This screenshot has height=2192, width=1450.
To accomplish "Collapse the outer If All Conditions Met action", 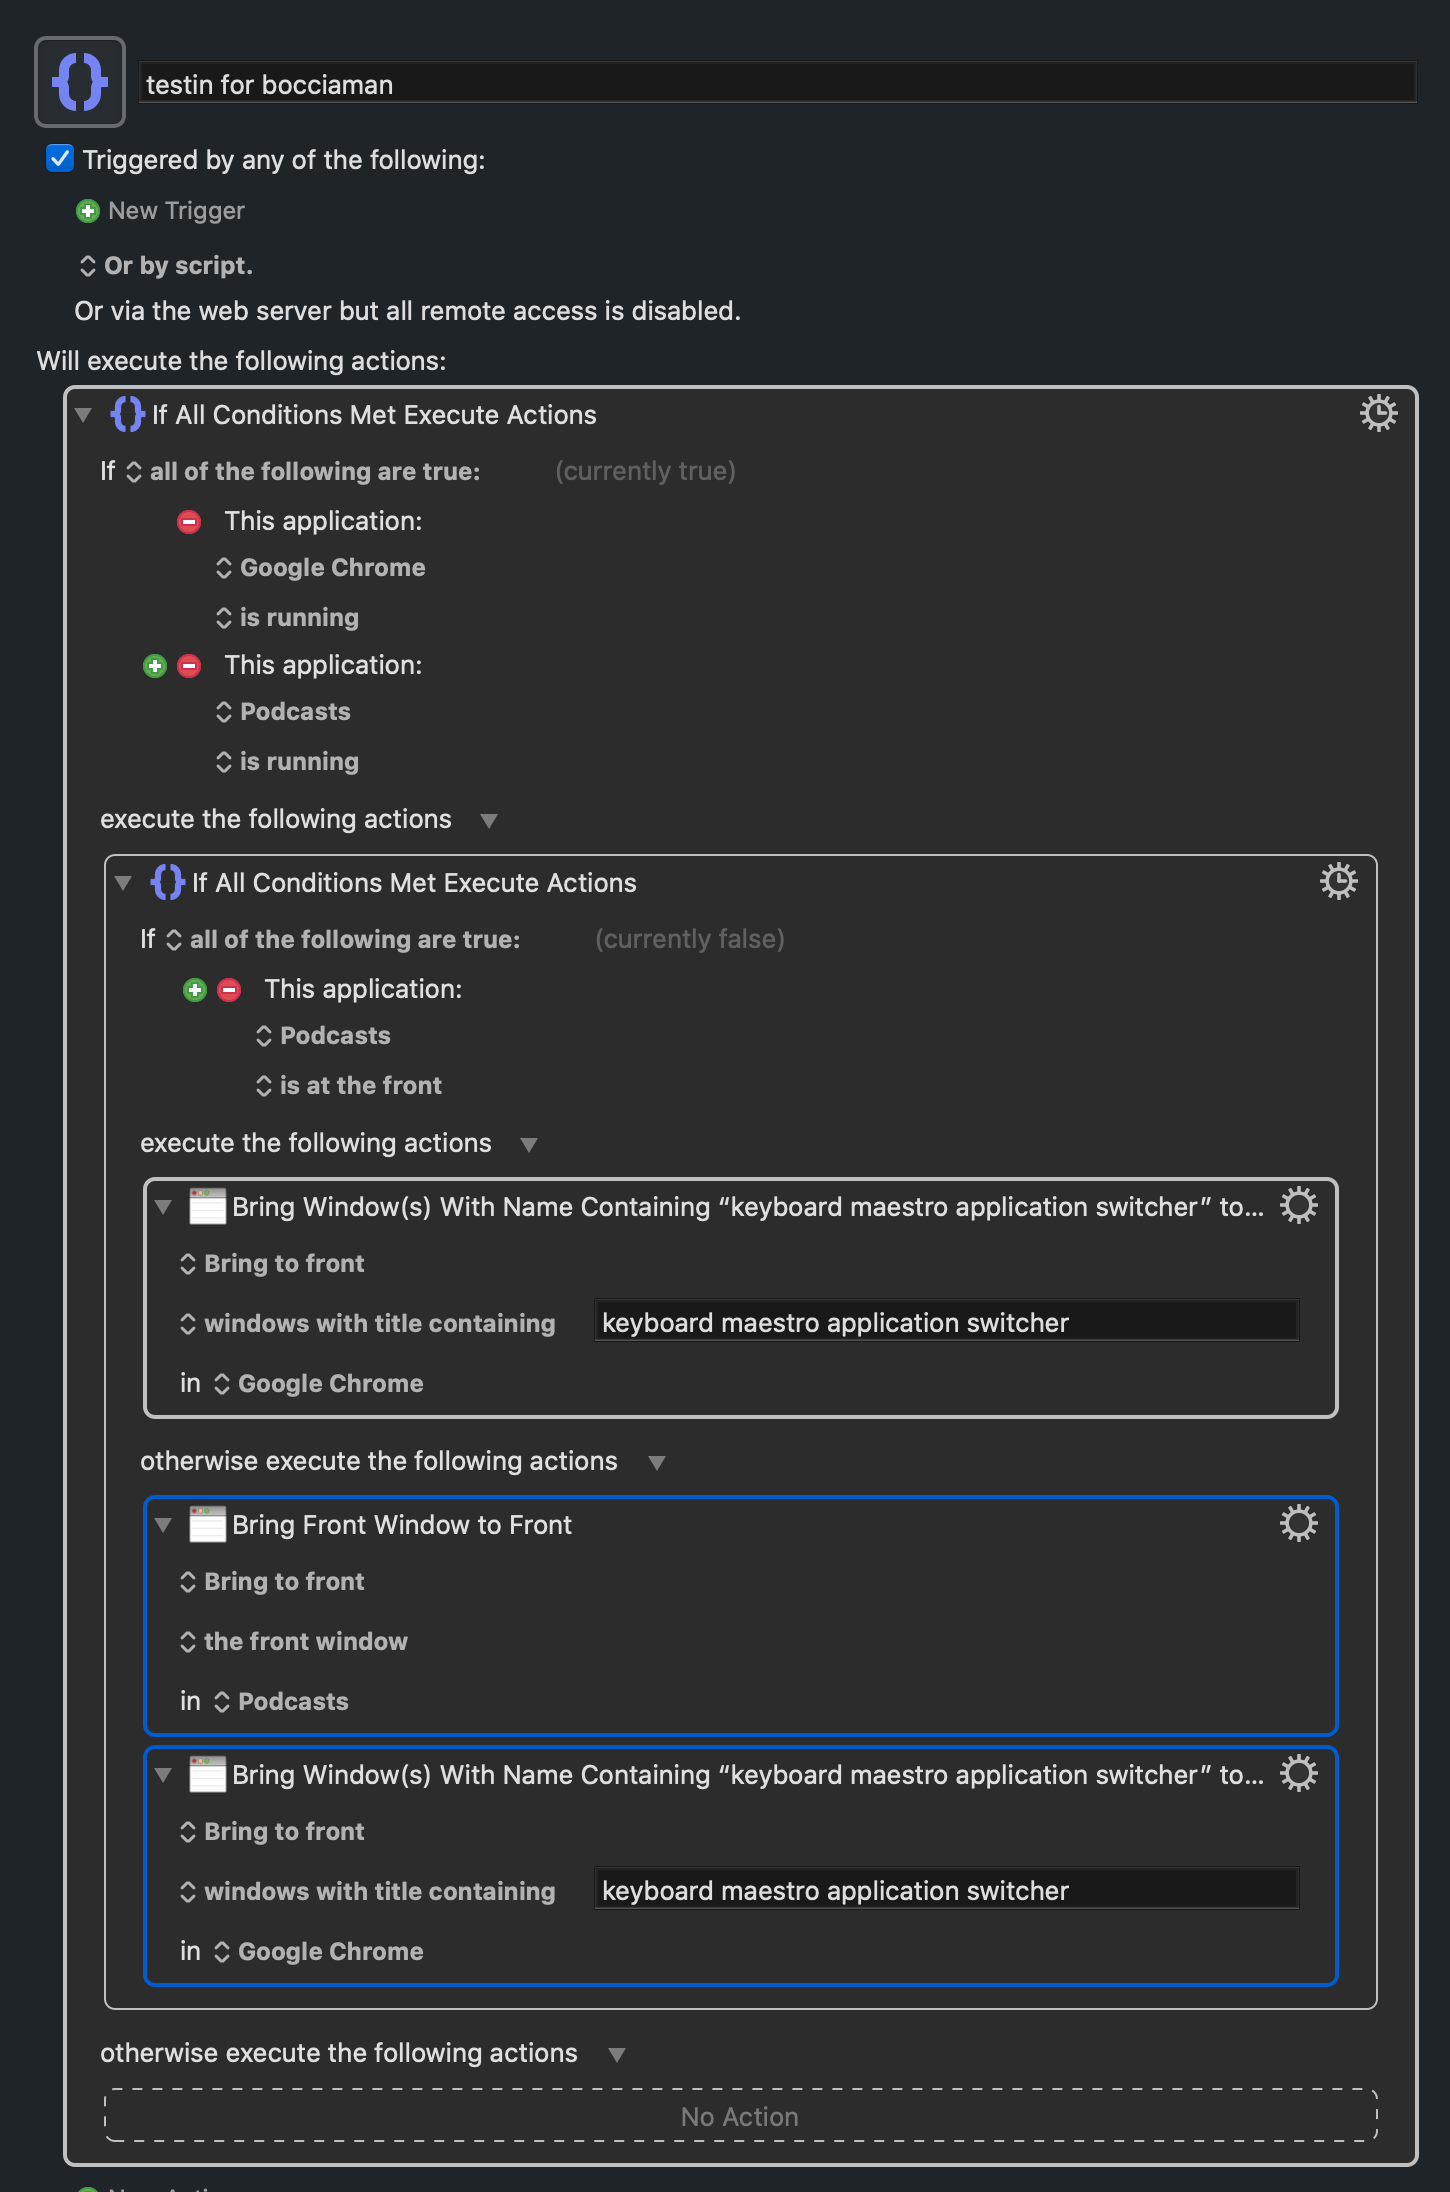I will [x=83, y=415].
